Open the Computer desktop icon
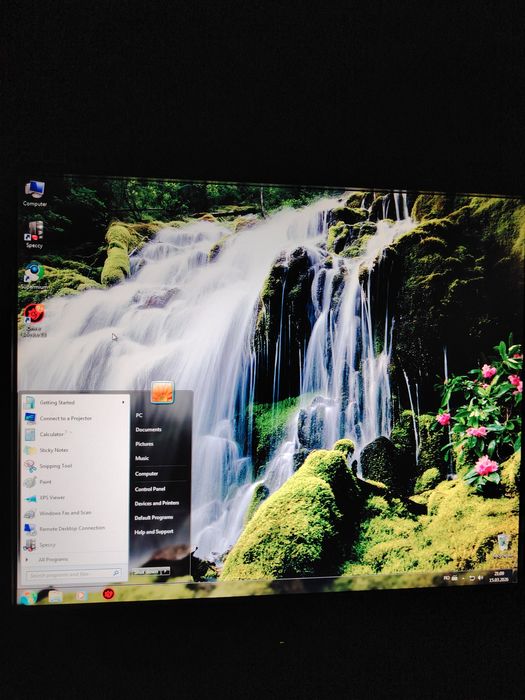The height and width of the screenshot is (700, 525). 34,193
